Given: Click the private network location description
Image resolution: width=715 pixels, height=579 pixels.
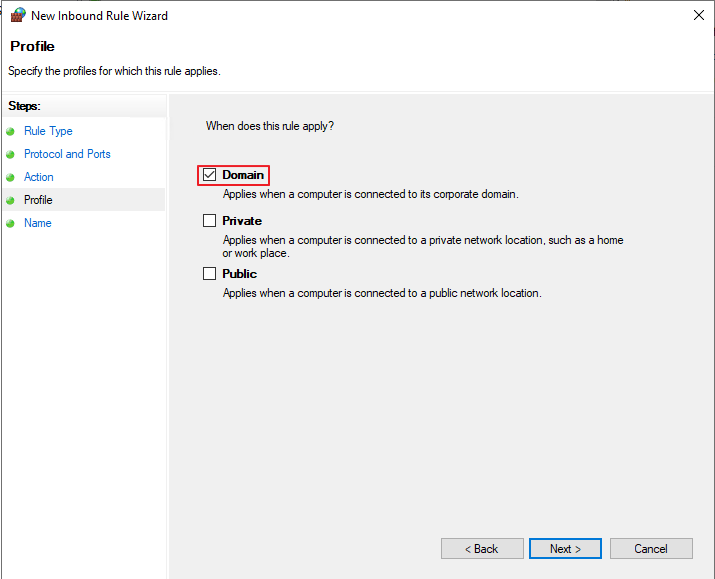Looking at the screenshot, I should point(423,246).
